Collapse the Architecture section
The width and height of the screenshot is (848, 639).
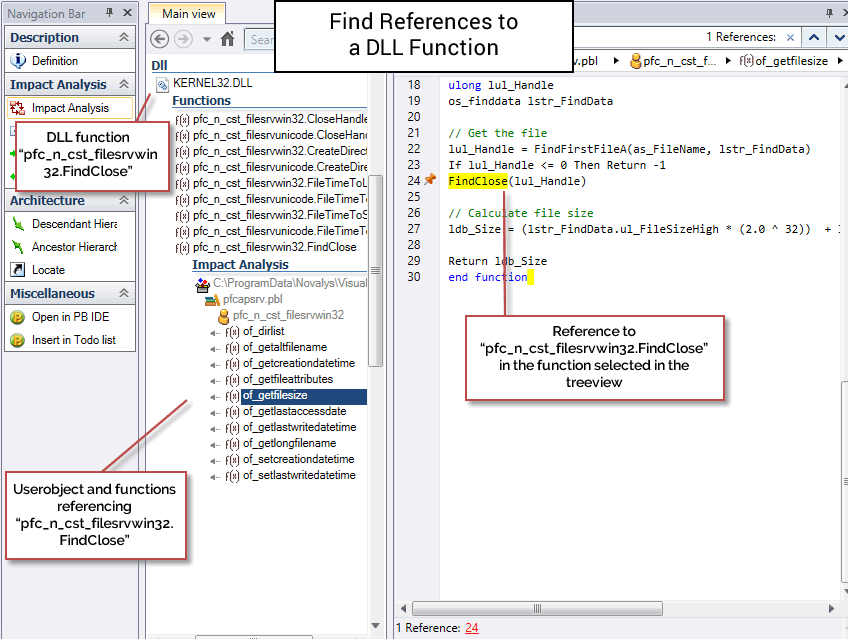coord(124,201)
